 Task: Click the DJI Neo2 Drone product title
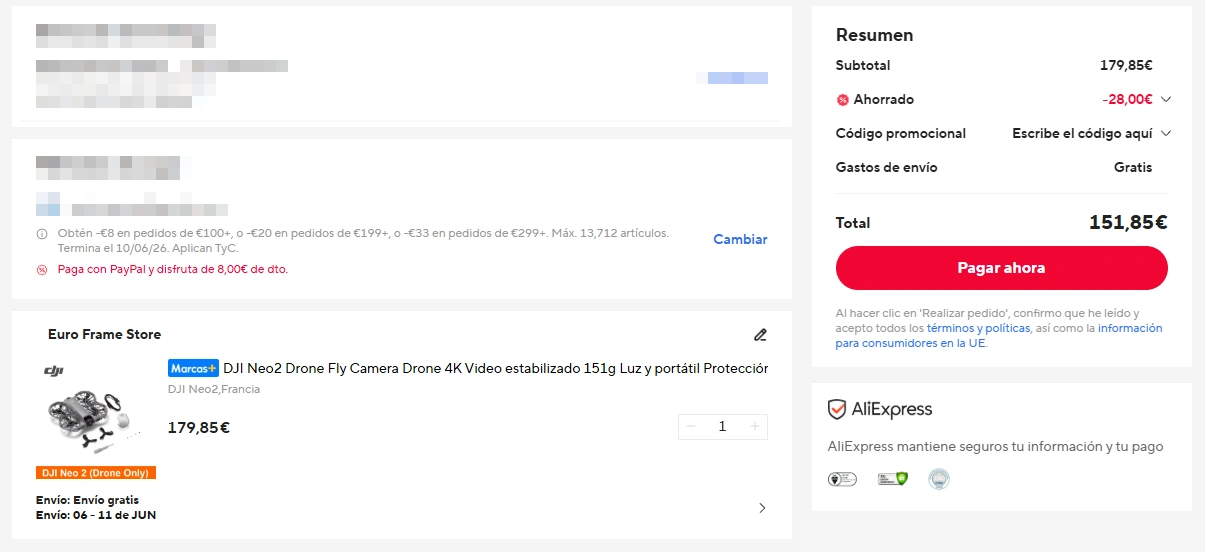(x=495, y=368)
